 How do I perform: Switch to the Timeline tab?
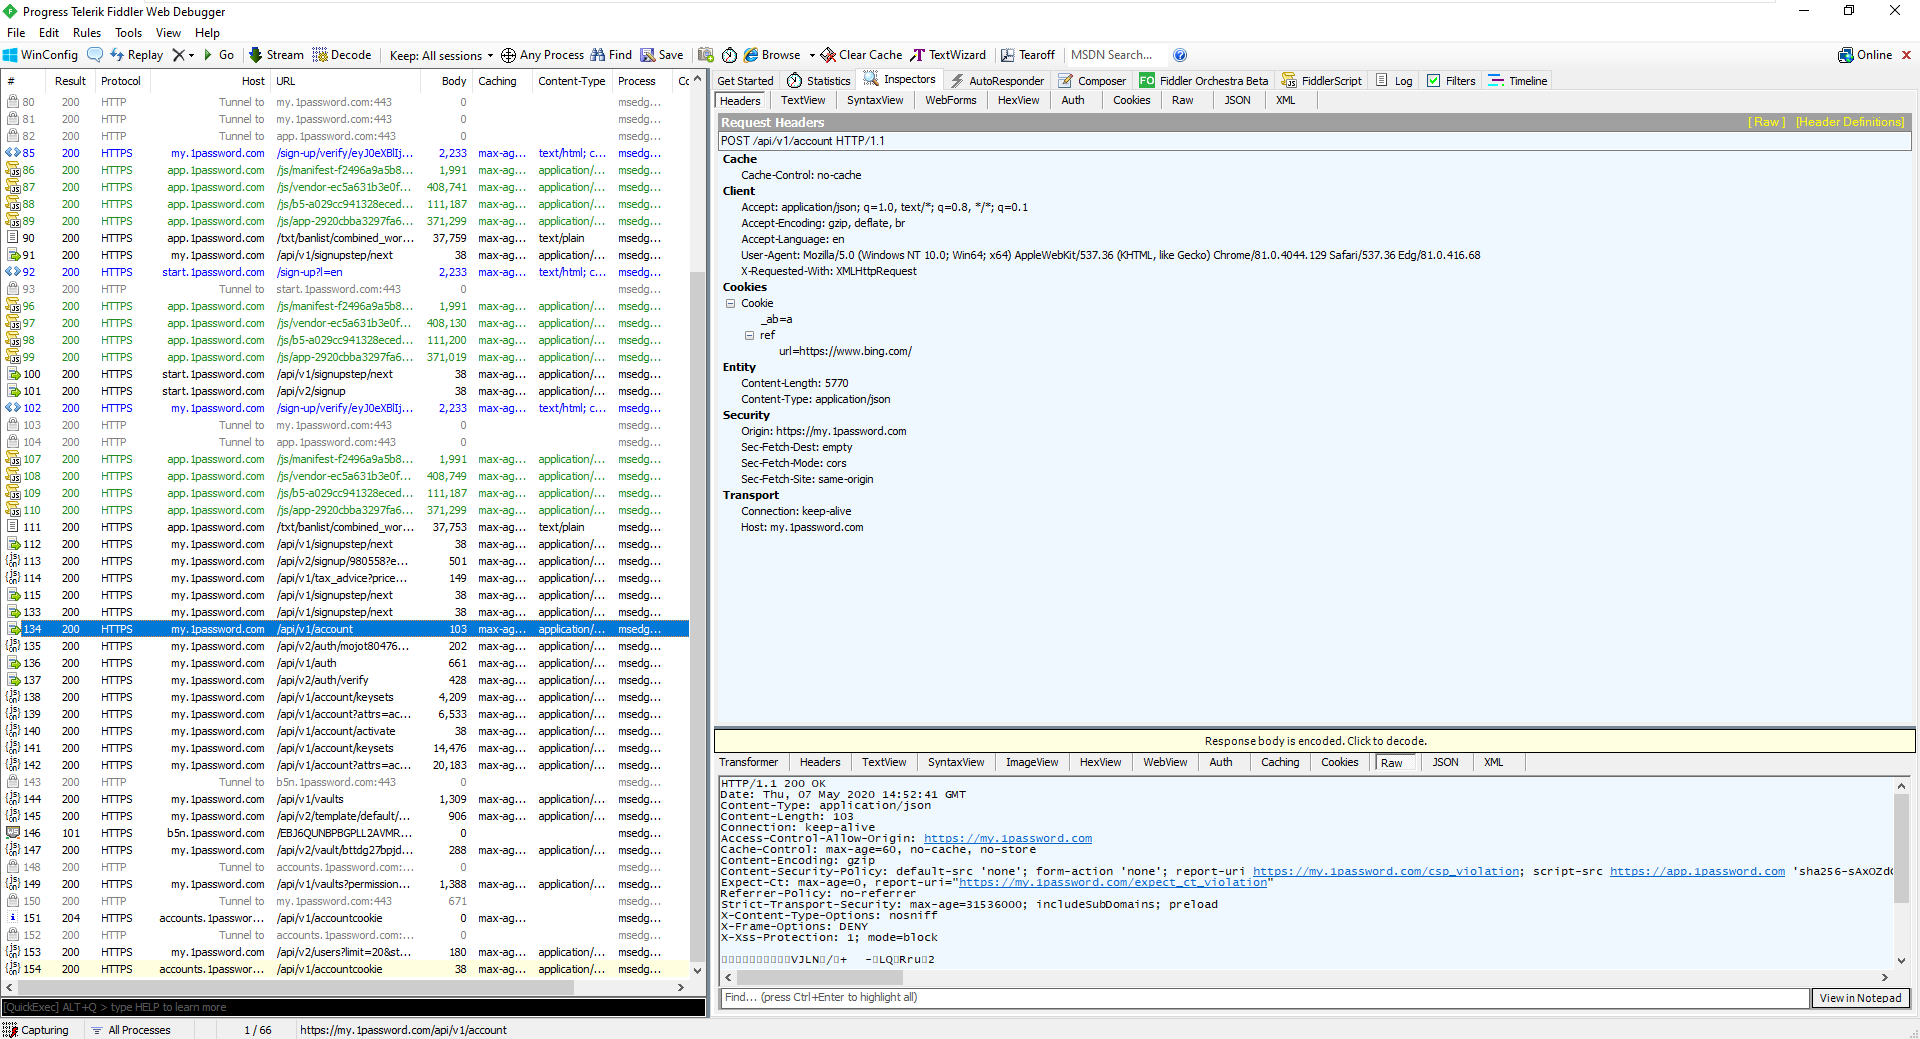1517,81
